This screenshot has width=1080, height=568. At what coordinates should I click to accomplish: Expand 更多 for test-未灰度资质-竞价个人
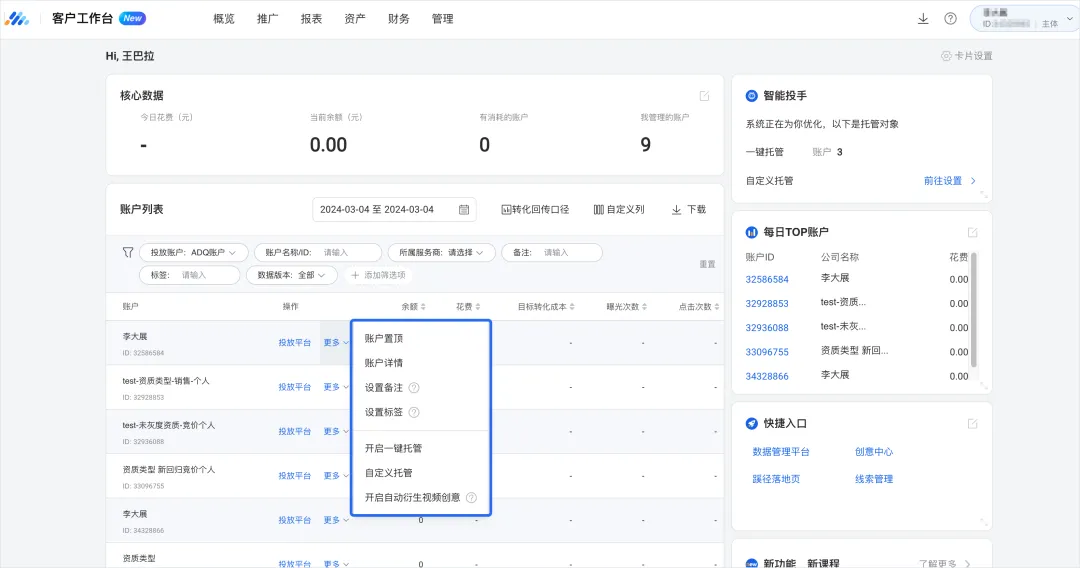pyautogui.click(x=336, y=431)
